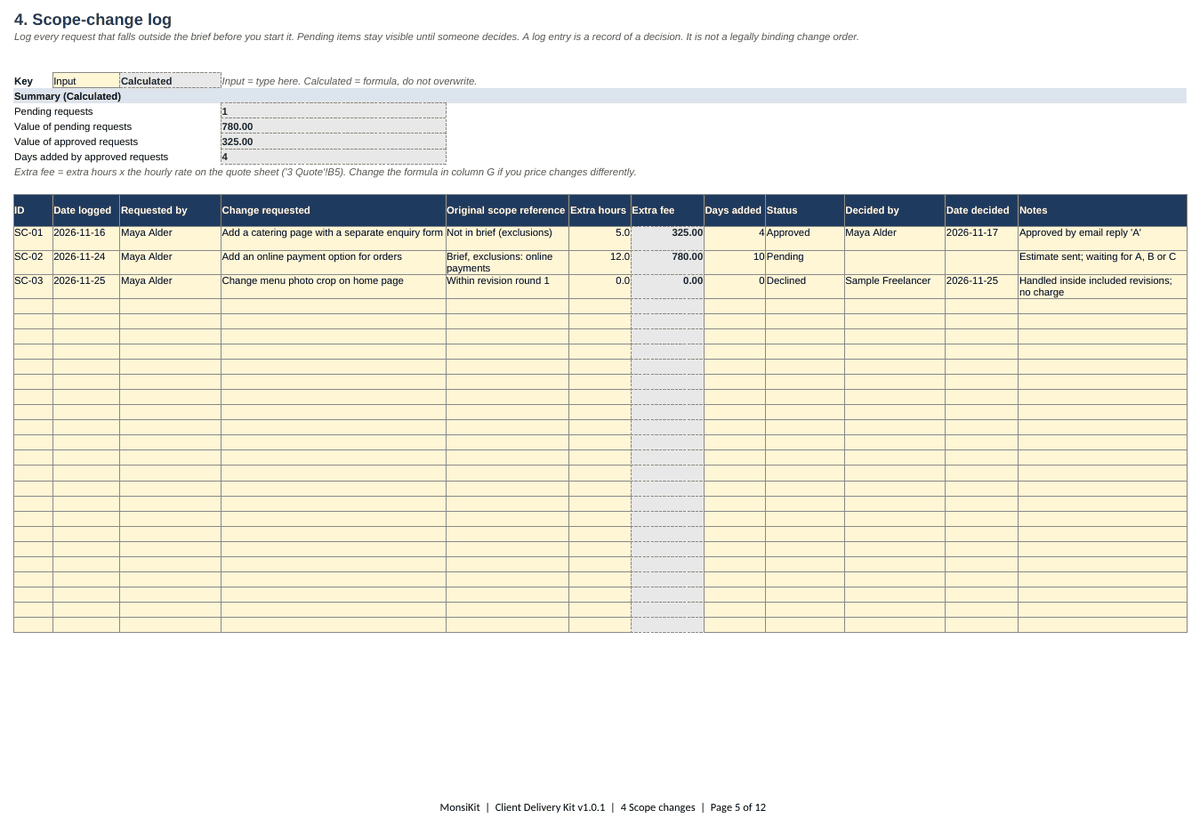Viewport: 1200px width, 826px height.
Task: Click 'Brief, exclusions: online payments' cell
Action: click(x=507, y=262)
